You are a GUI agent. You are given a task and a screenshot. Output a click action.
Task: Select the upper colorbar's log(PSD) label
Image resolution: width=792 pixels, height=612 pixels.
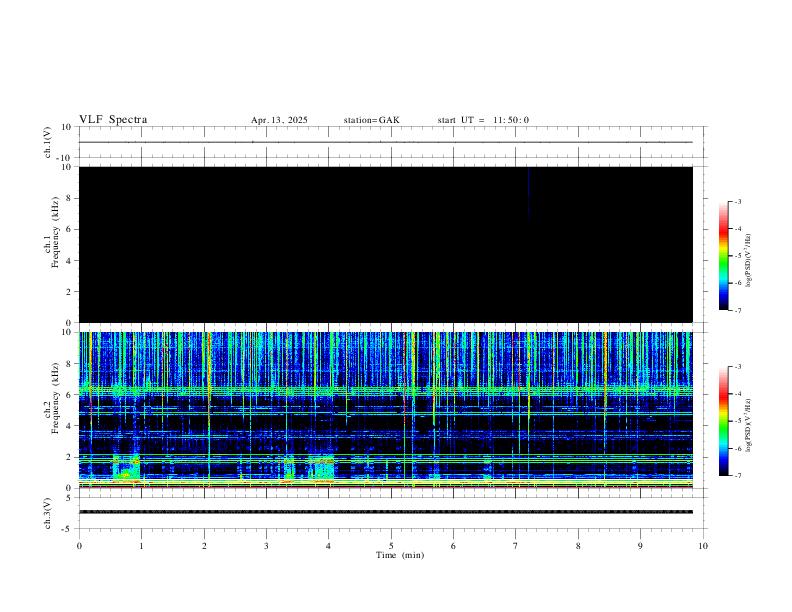click(749, 260)
